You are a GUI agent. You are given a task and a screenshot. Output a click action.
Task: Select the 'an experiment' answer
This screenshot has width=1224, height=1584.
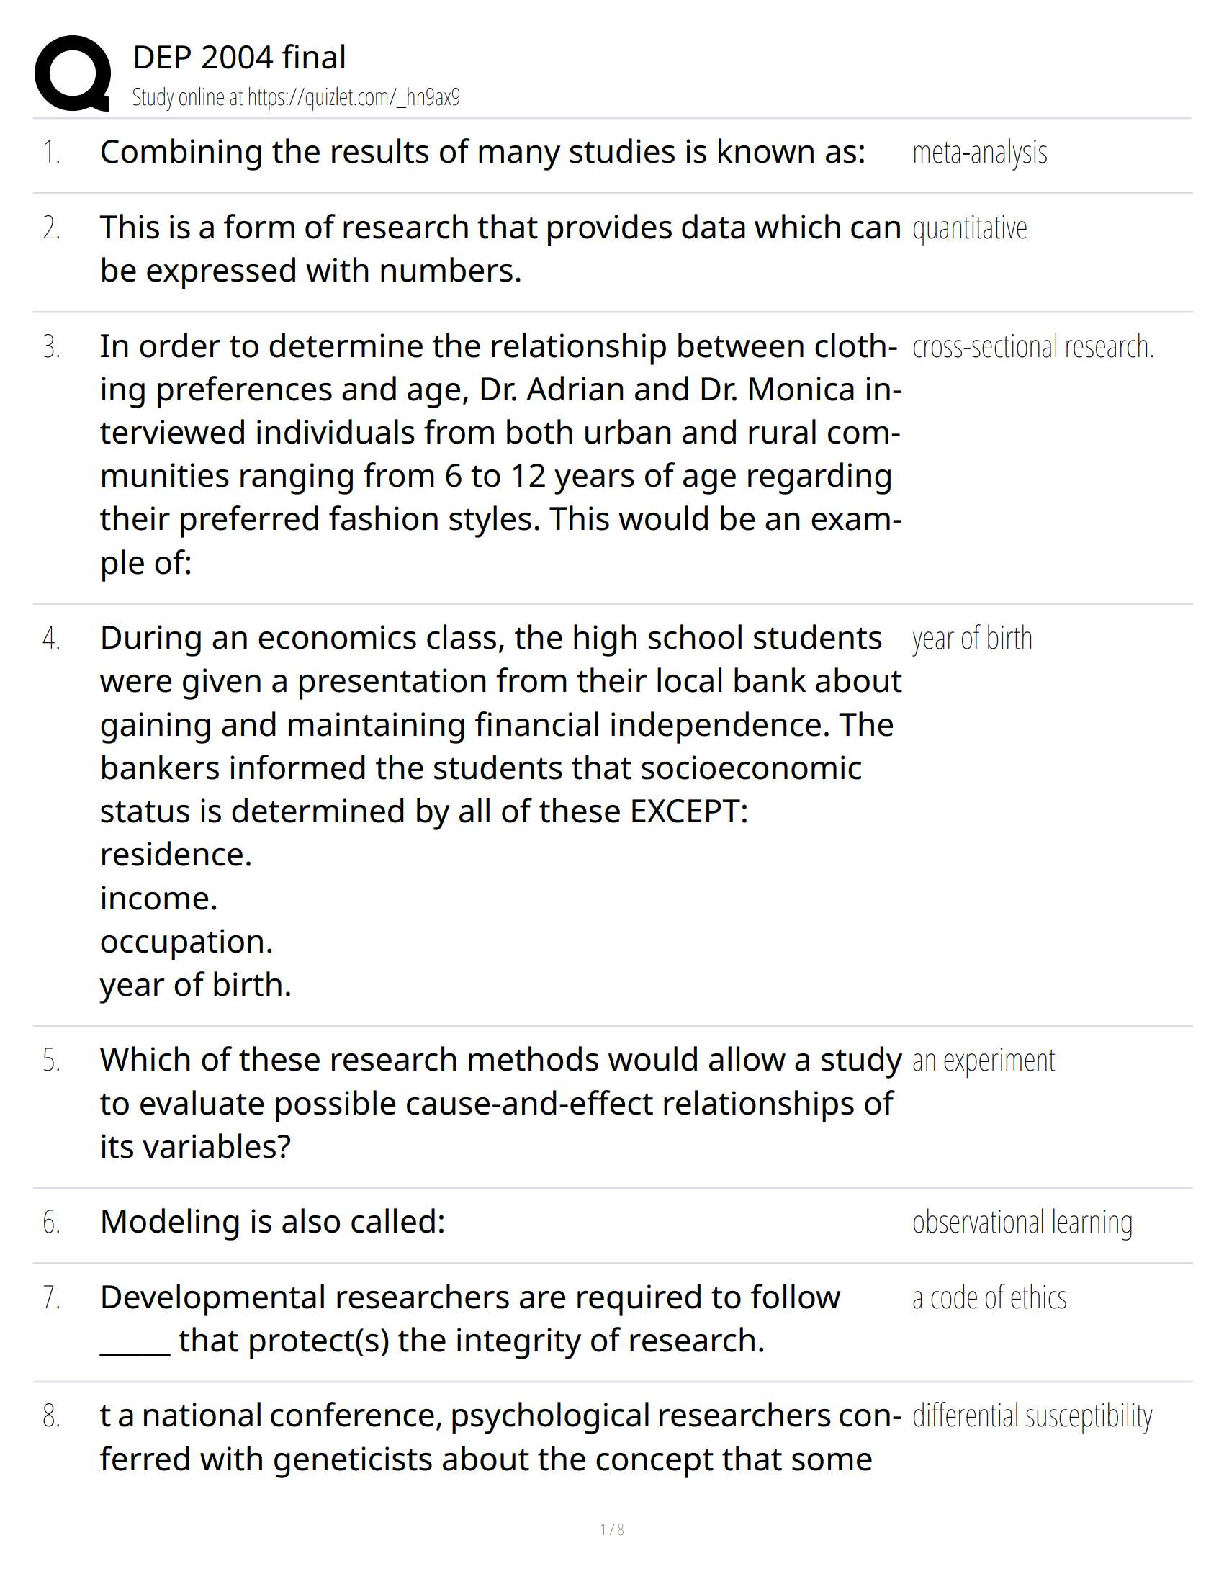point(983,1060)
